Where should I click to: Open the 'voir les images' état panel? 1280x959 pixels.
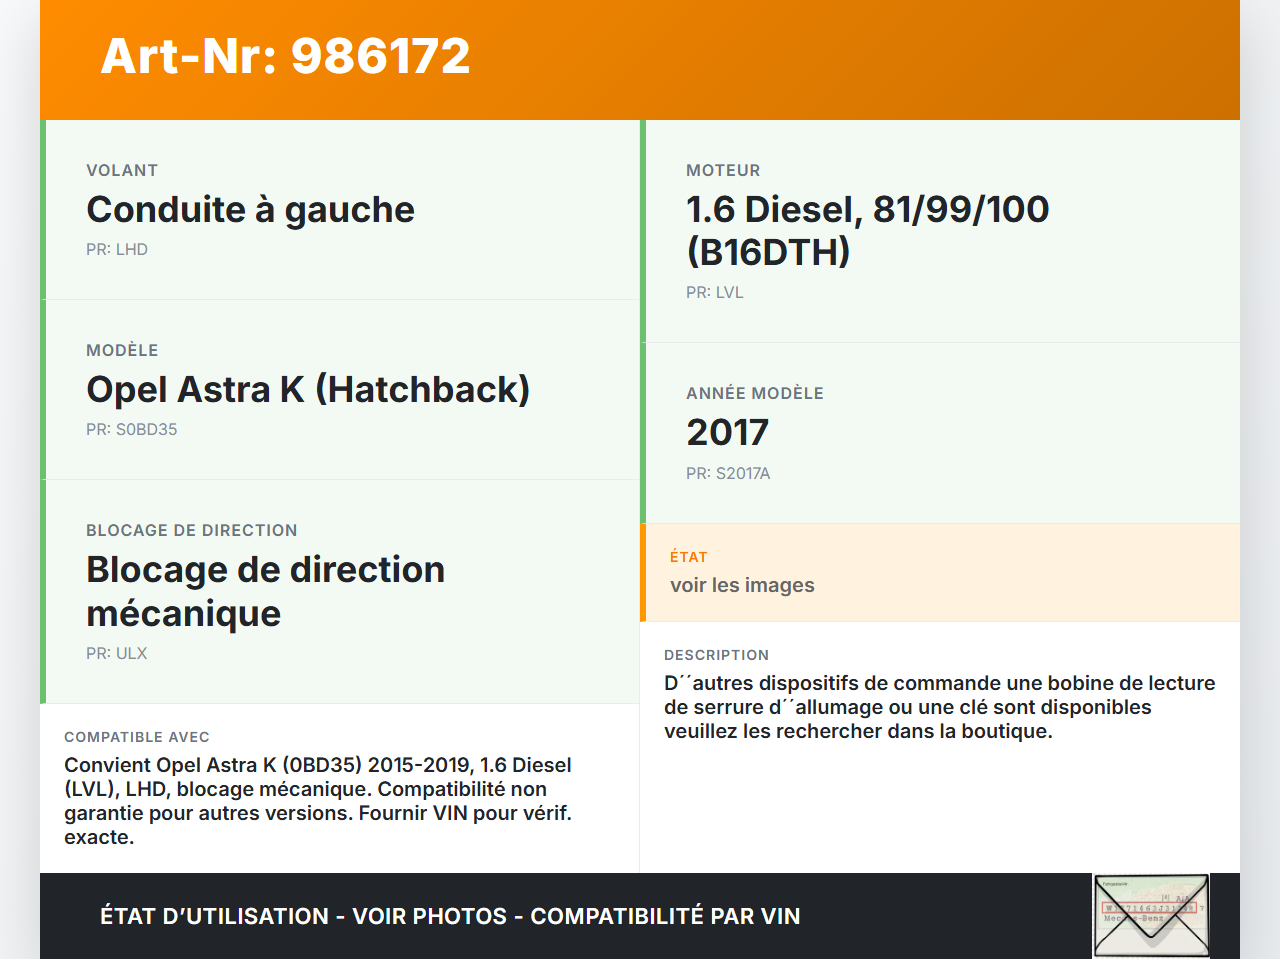pos(742,585)
